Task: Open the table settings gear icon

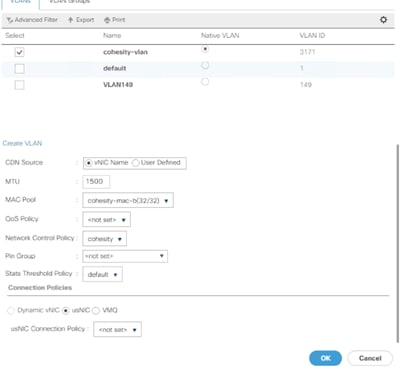Action: click(x=383, y=20)
